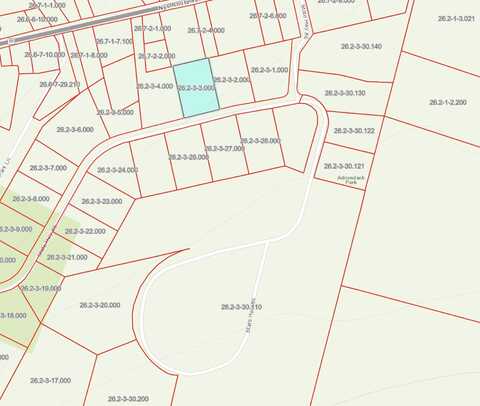The image size is (480, 406).
Task: Select parcel 26.2-3-30.200
Action: click(128, 399)
